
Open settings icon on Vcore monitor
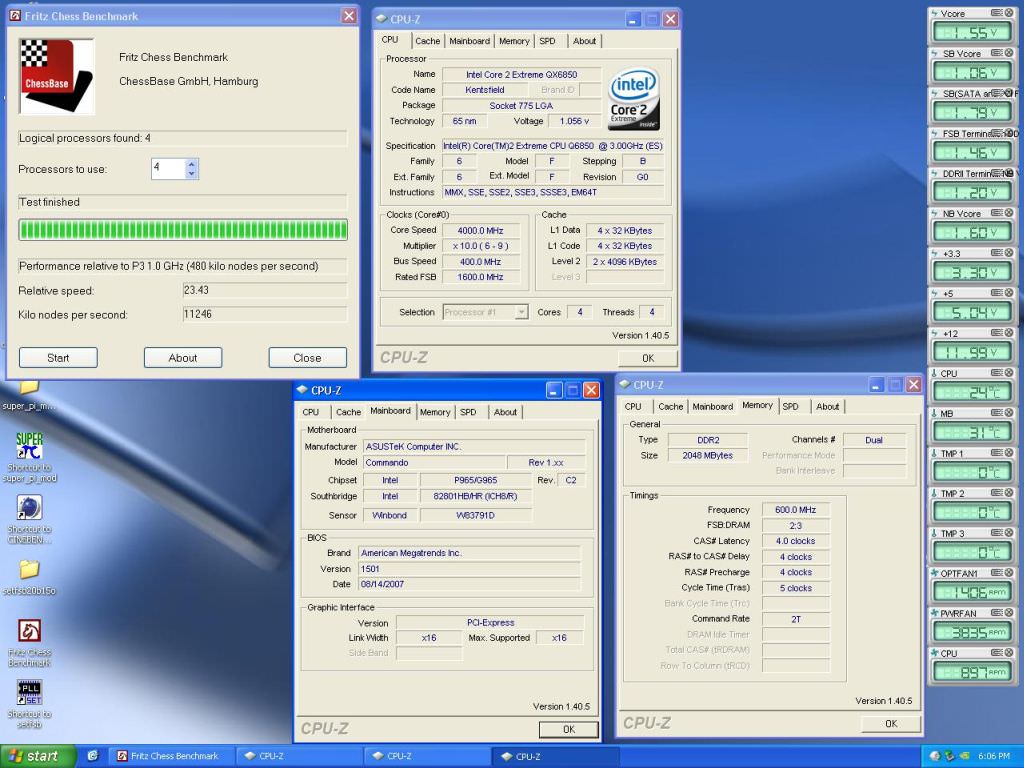pyautogui.click(x=997, y=12)
